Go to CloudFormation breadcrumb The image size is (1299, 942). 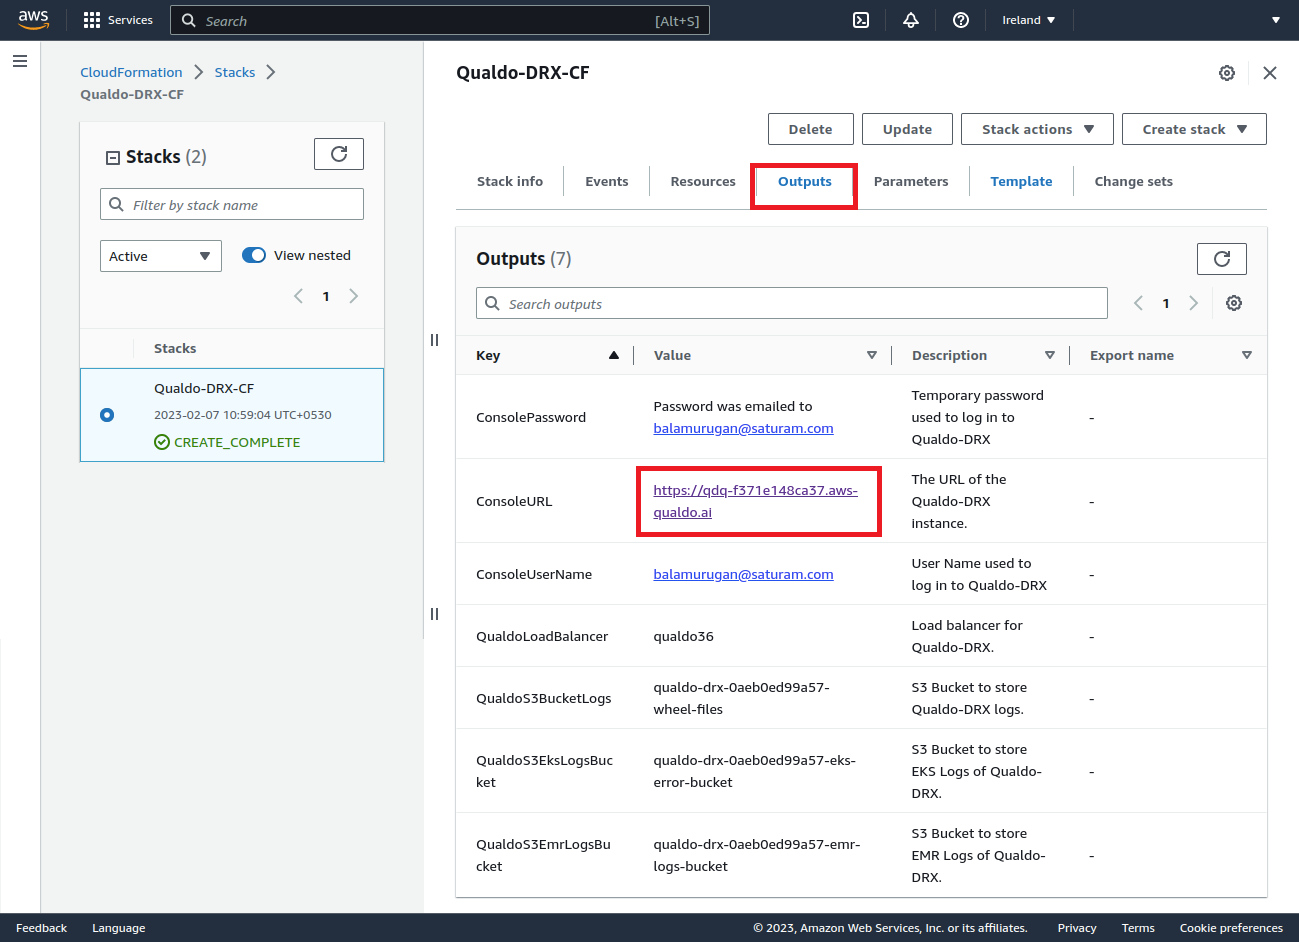pos(131,72)
